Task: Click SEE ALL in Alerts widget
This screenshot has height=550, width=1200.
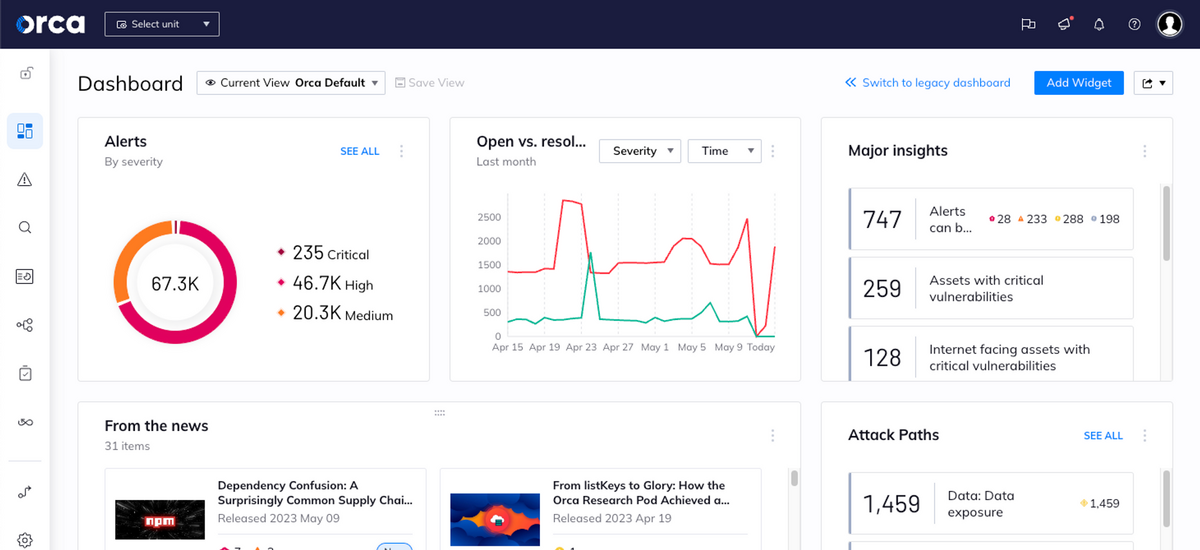Action: coord(360,151)
